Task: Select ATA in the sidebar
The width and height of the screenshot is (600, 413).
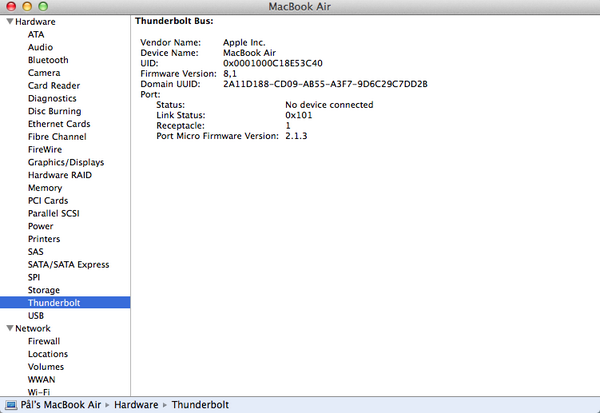Action: tap(36, 34)
